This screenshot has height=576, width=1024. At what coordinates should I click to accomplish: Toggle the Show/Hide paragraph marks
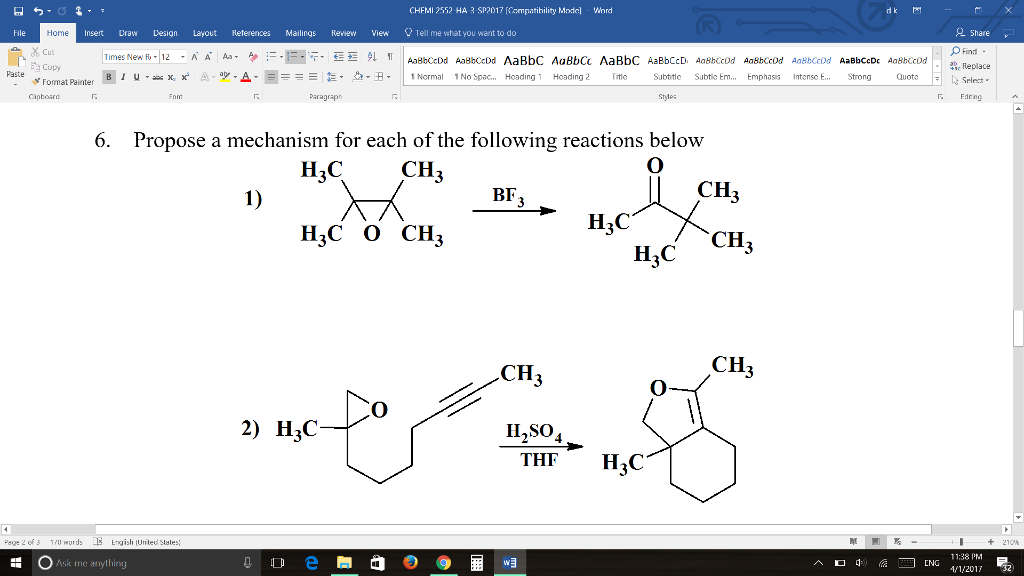point(390,56)
